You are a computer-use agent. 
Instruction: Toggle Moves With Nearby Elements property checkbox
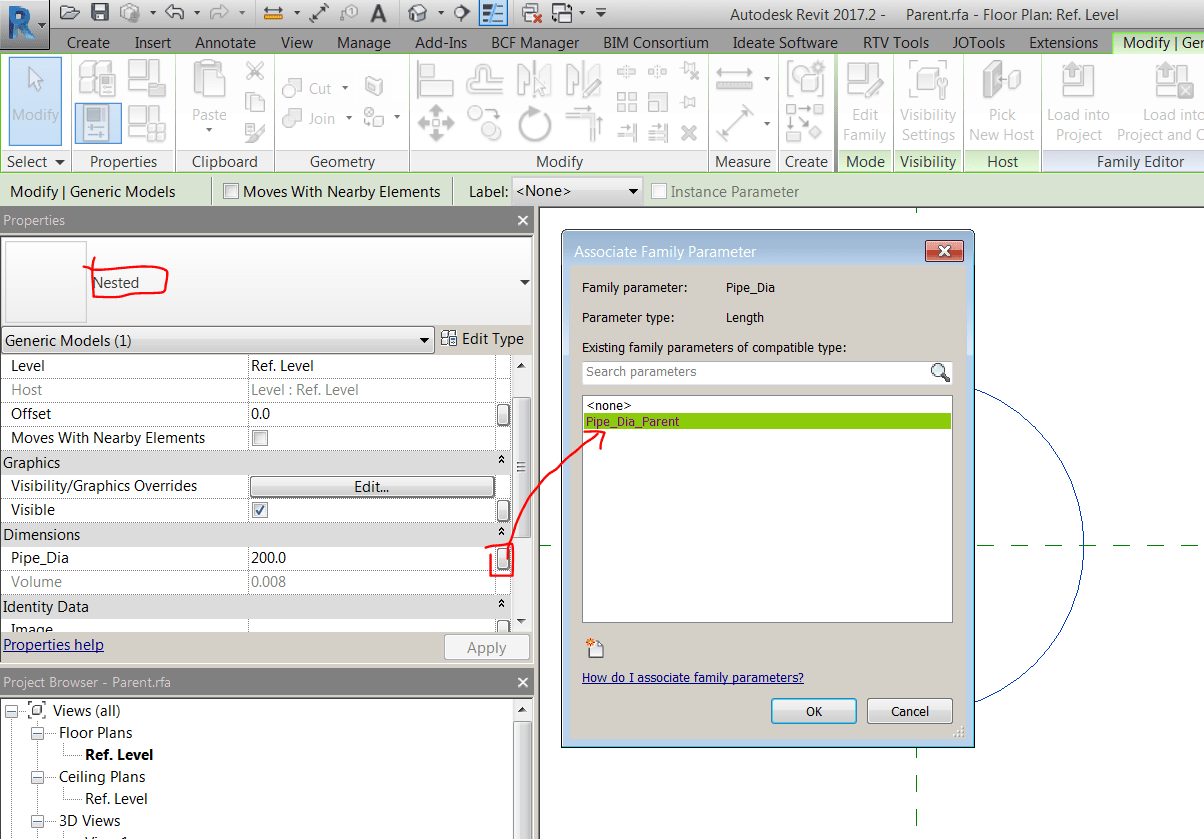click(260, 438)
